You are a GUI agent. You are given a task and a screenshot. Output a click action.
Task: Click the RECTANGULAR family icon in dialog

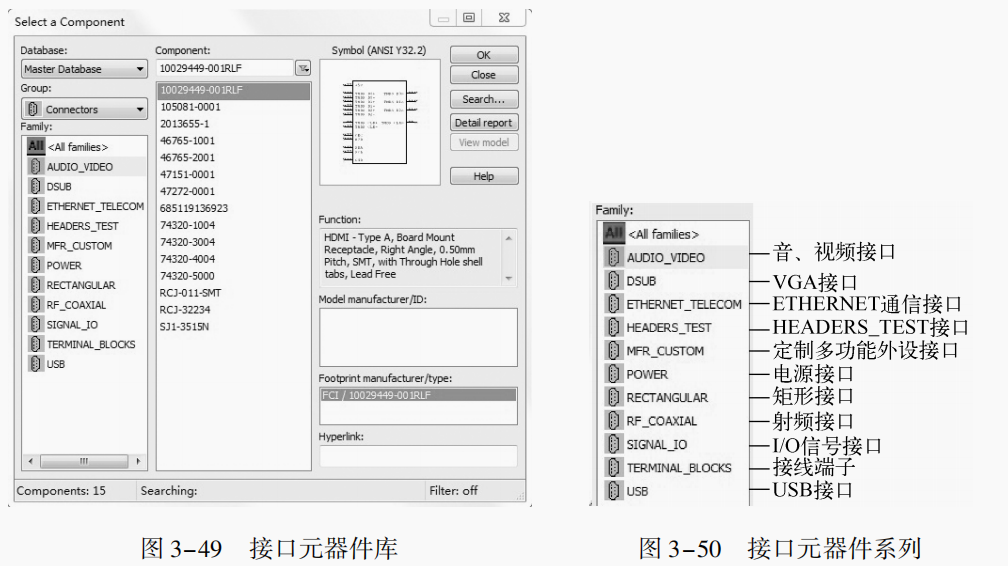(x=35, y=285)
